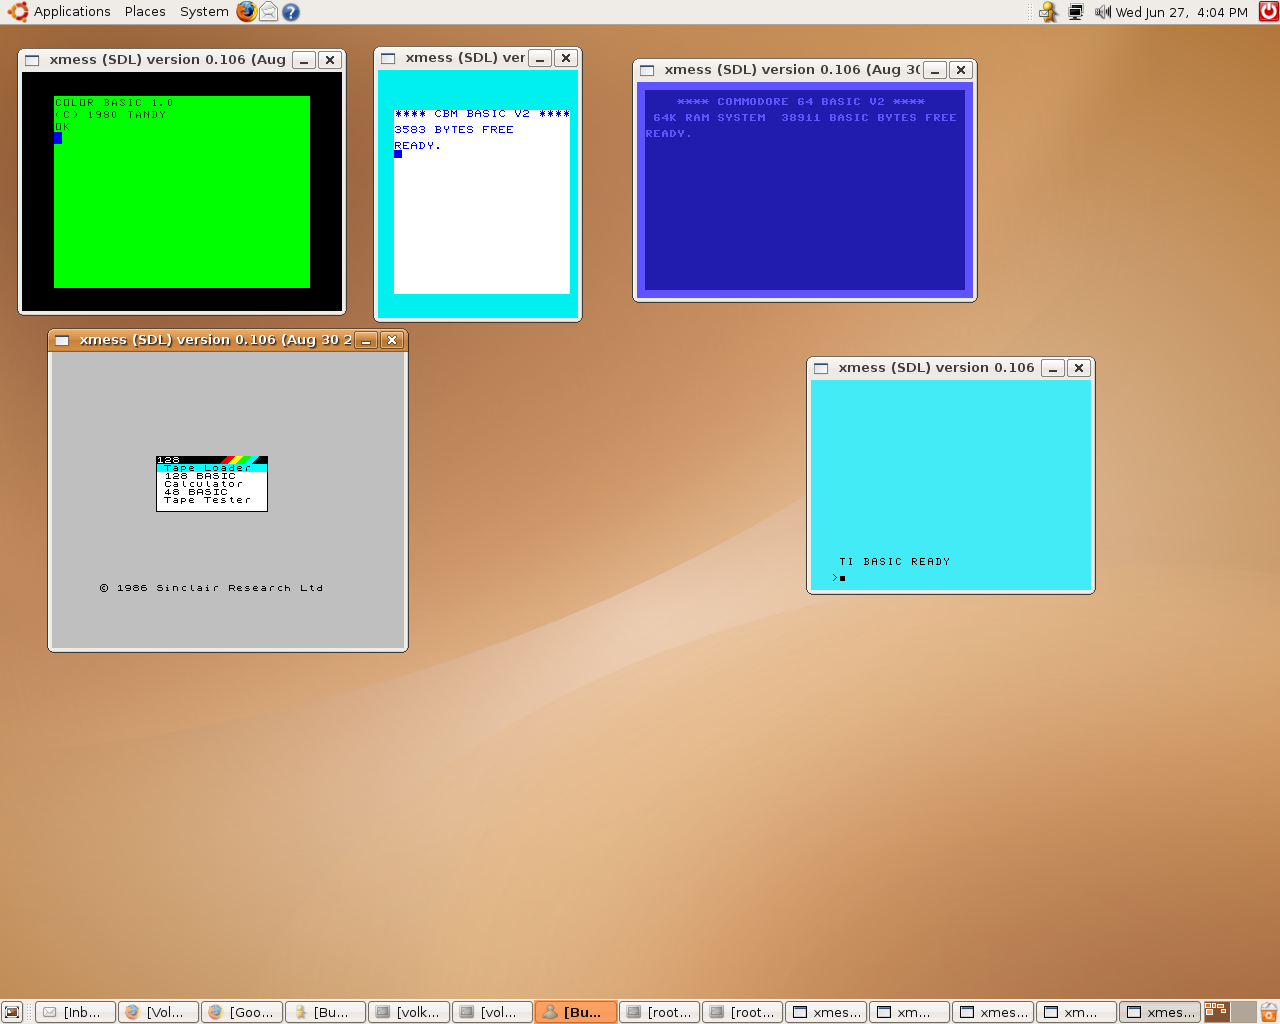Click 'READY.' prompt in Commodore 64 window
The height and width of the screenshot is (1024, 1280).
(x=669, y=134)
